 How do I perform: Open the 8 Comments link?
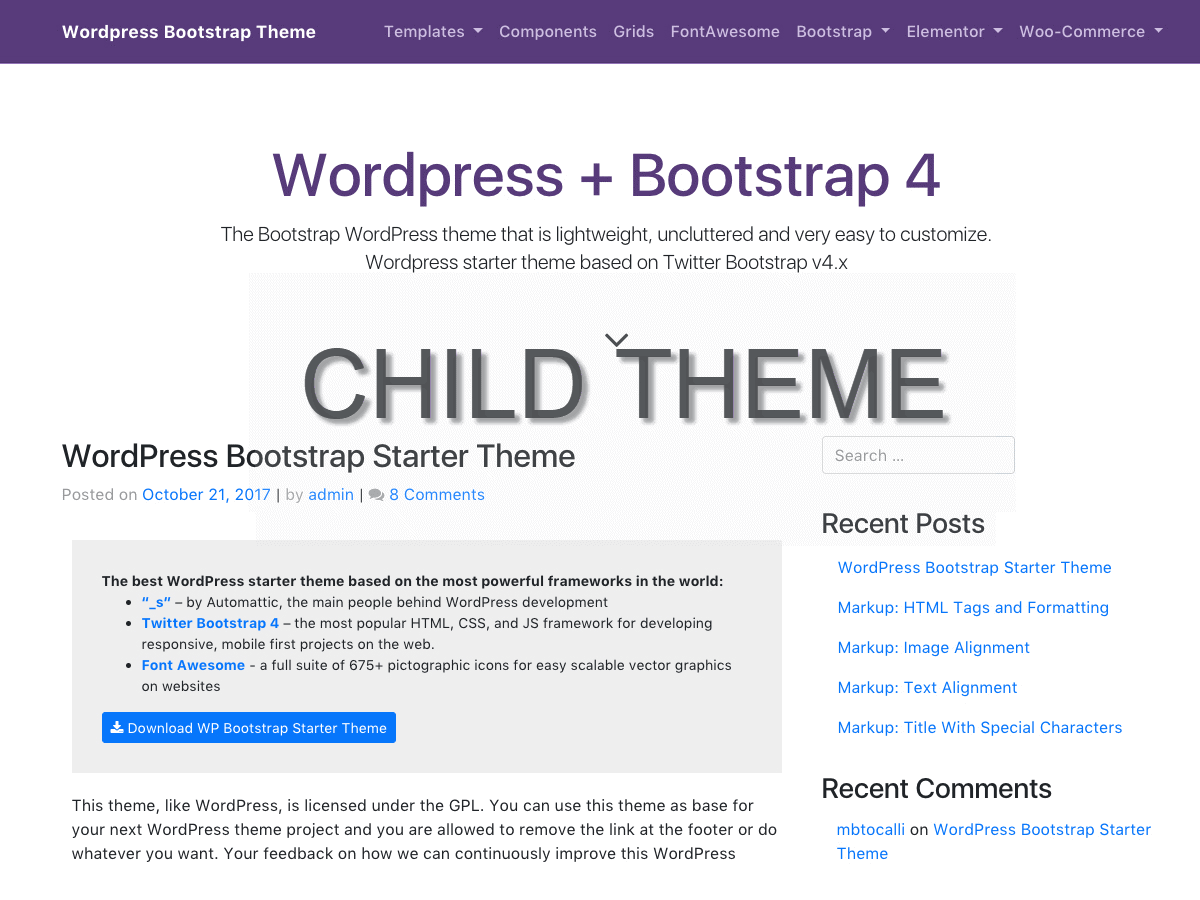pos(437,495)
